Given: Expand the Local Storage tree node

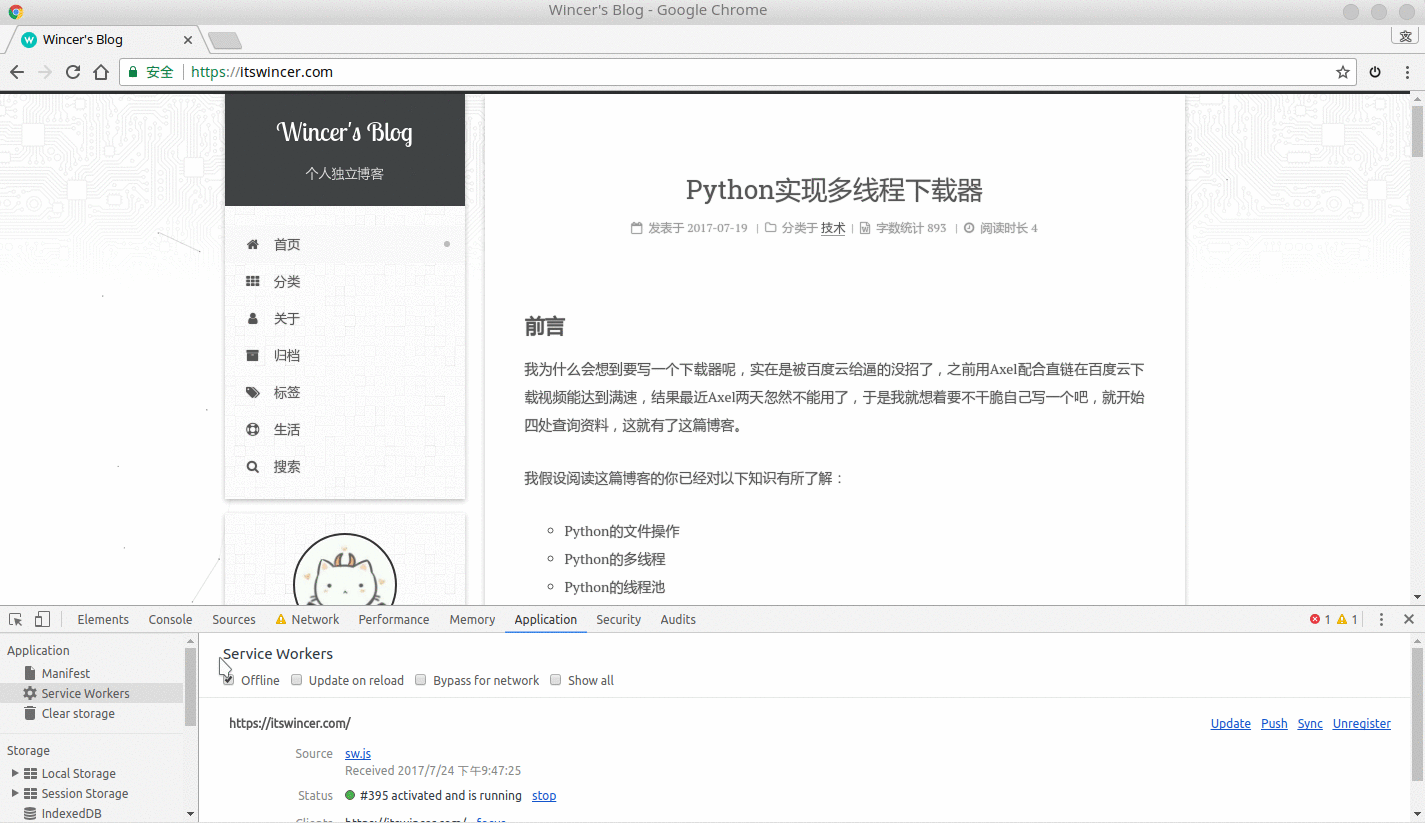Looking at the screenshot, I should click(14, 773).
